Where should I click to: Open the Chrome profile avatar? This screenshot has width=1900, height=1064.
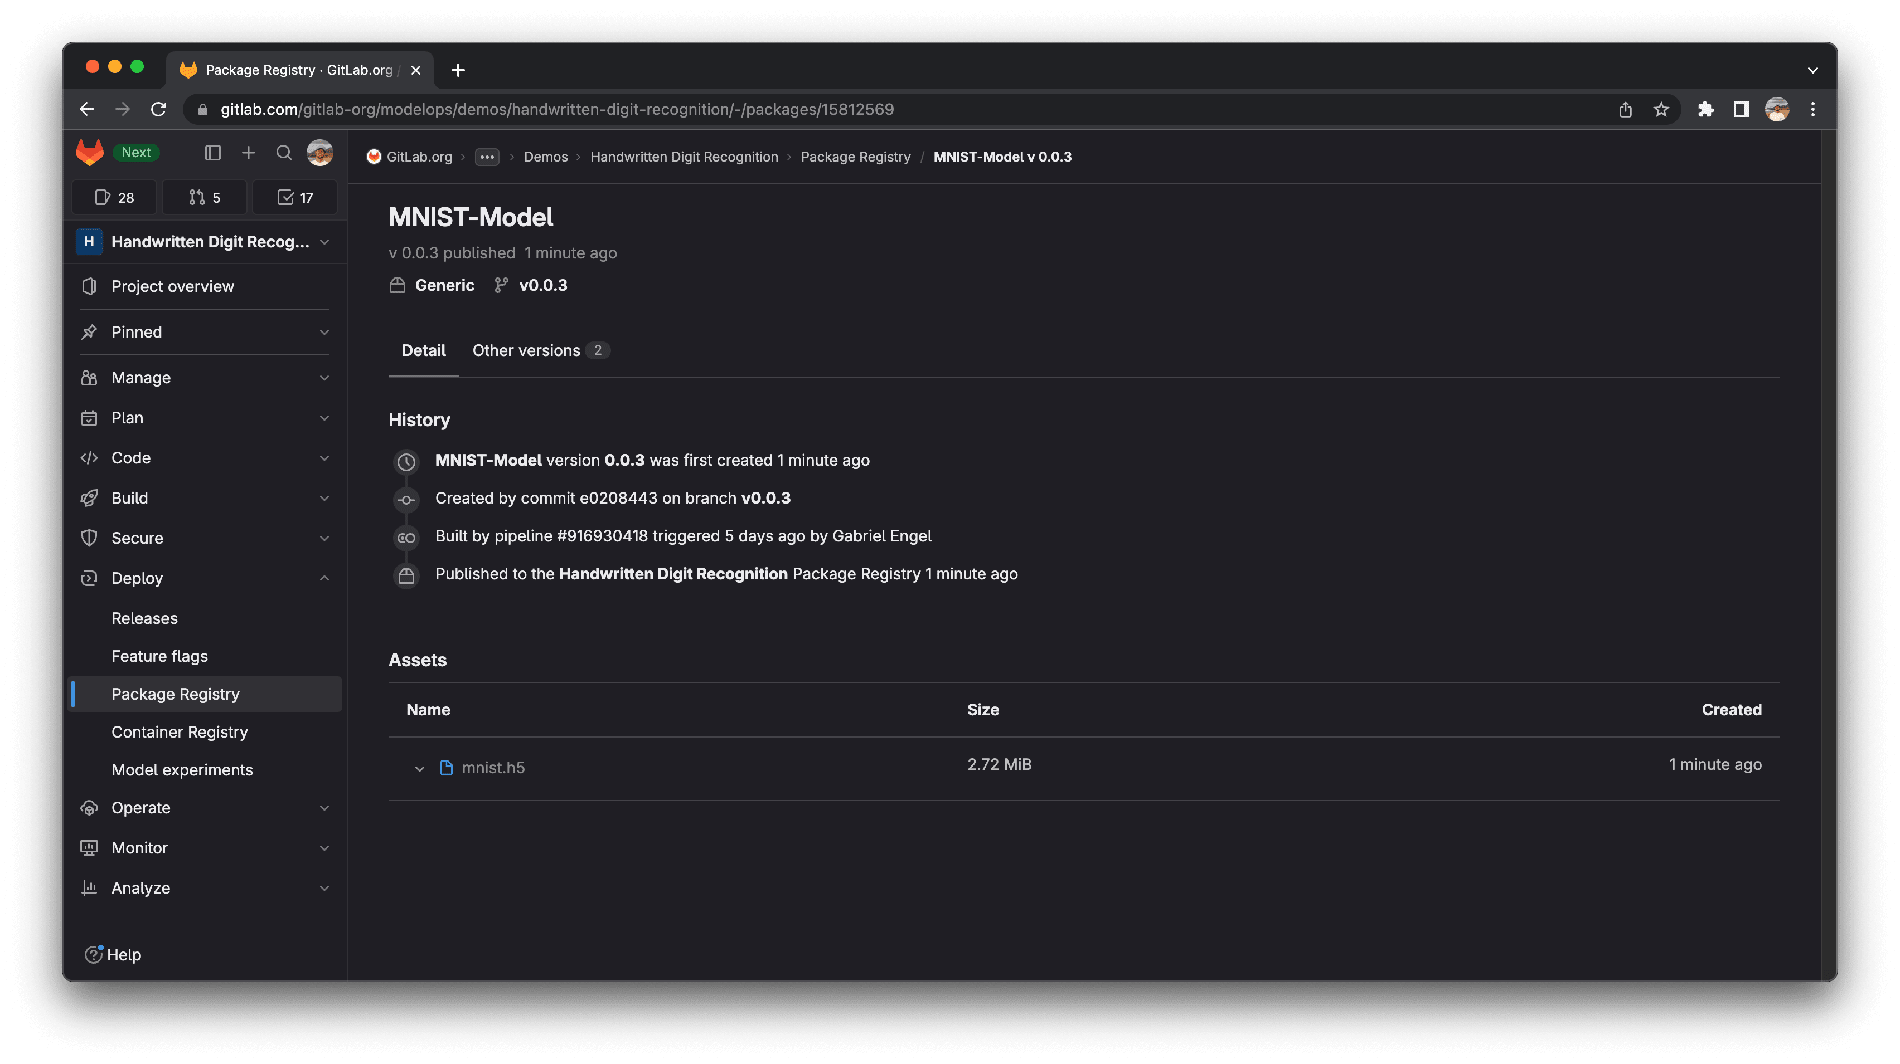coord(1777,110)
